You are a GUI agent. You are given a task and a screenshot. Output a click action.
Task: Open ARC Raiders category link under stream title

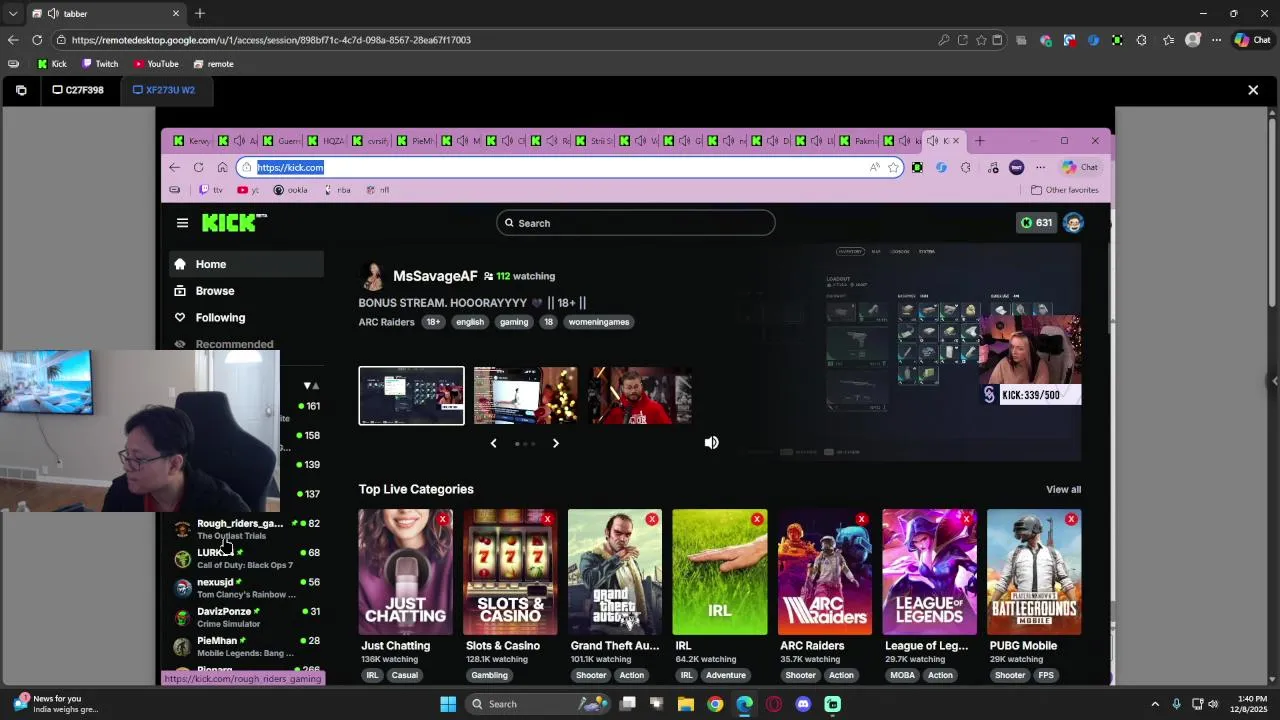tap(386, 322)
